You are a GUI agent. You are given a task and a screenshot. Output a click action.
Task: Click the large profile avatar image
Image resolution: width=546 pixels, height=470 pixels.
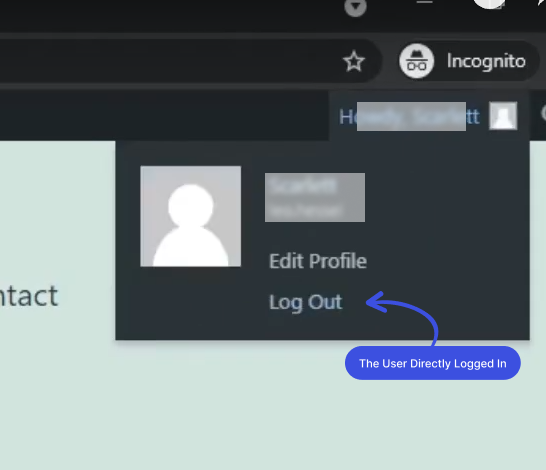point(190,216)
